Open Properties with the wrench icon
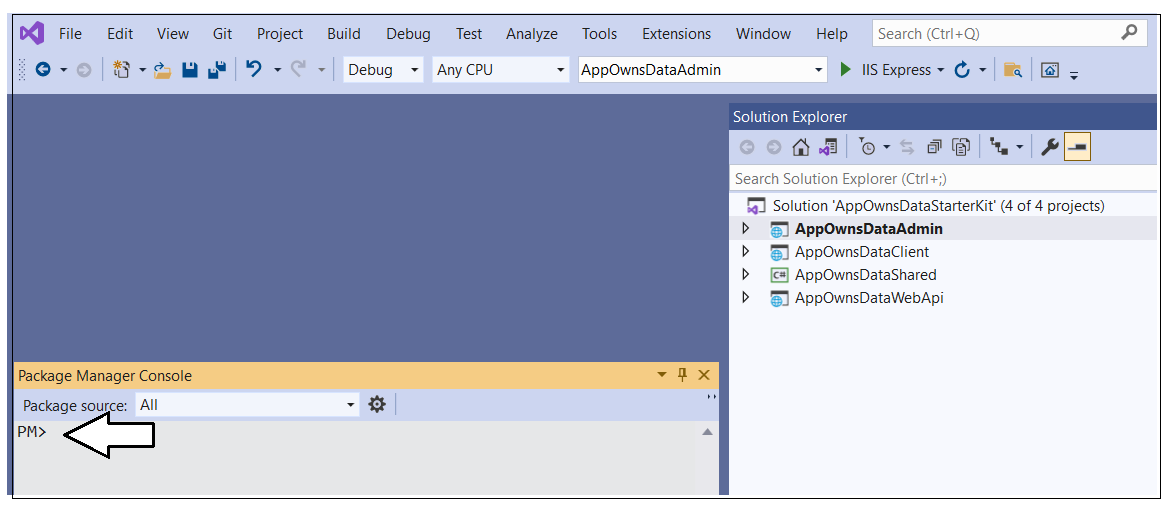The image size is (1176, 517). (1050, 147)
